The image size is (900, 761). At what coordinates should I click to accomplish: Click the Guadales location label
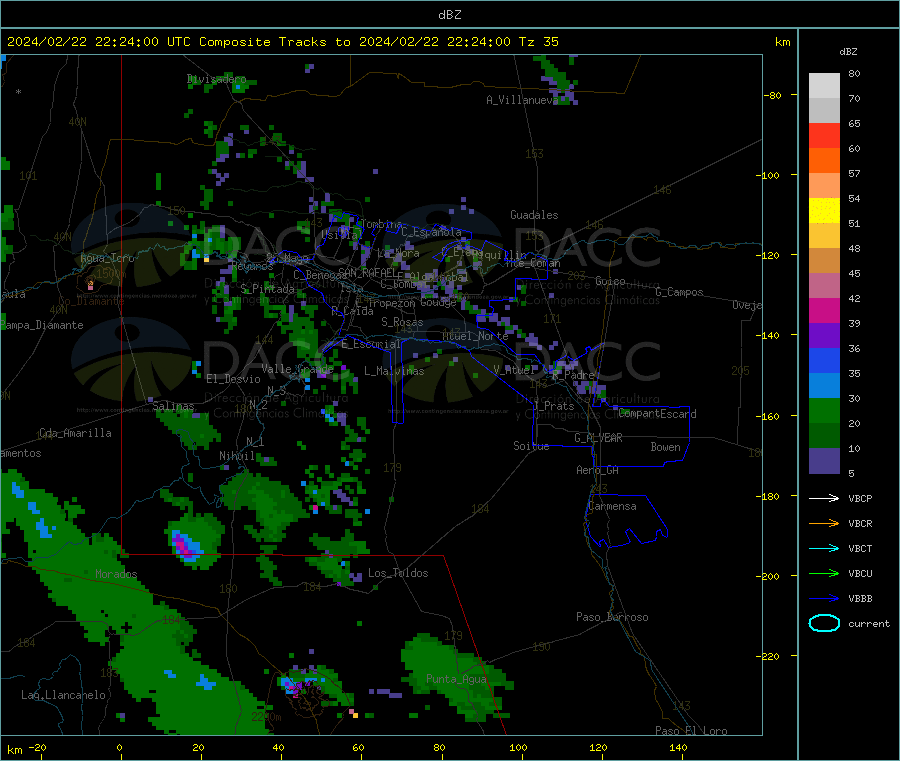[534, 215]
